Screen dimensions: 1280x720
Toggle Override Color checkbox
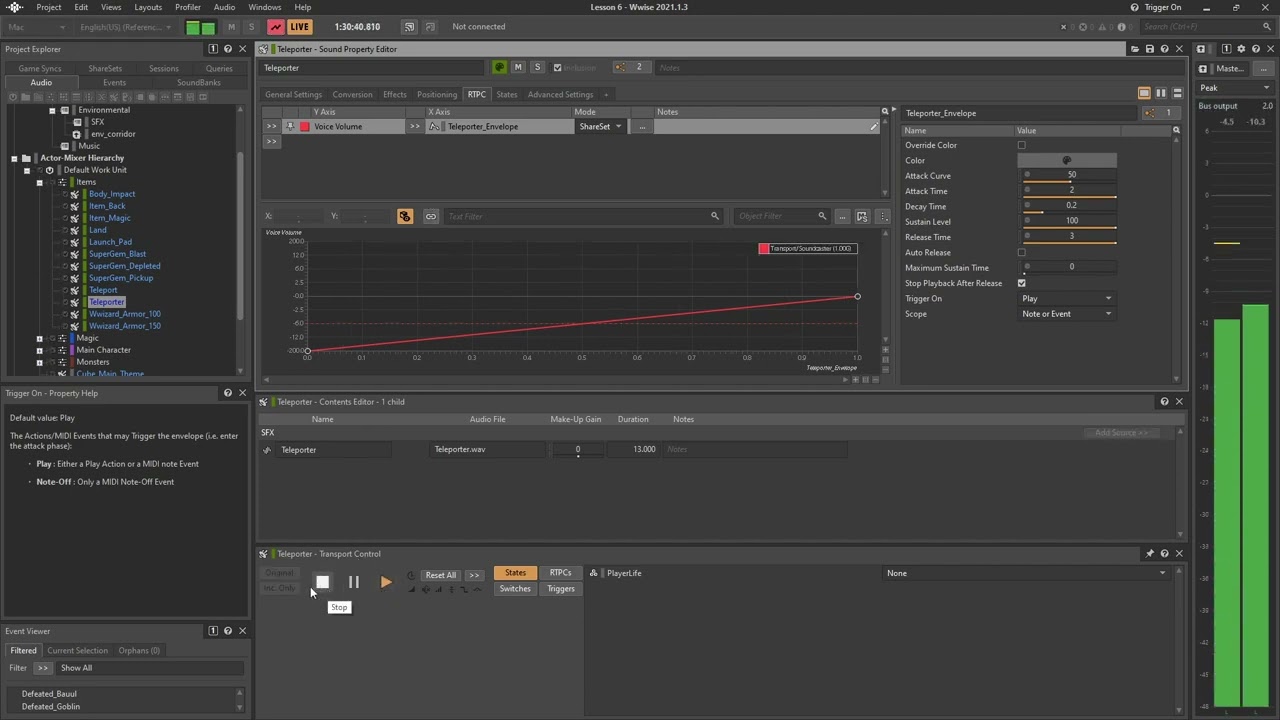pos(1021,145)
